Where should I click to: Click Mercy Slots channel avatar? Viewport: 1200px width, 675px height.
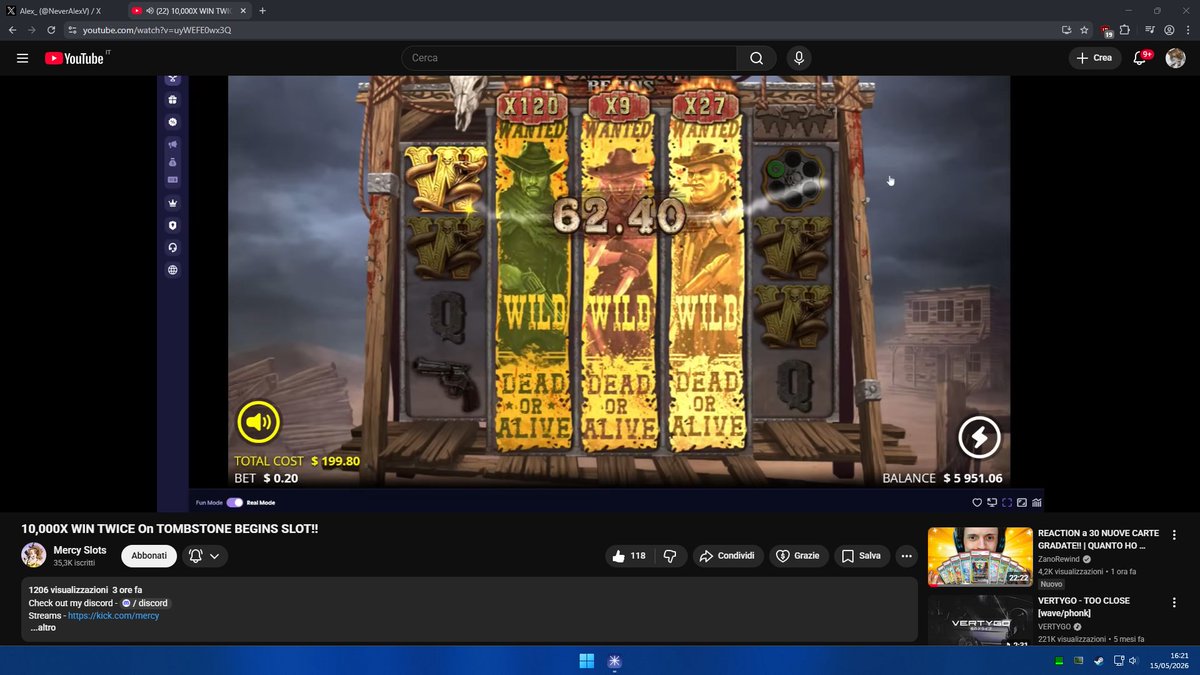[34, 555]
